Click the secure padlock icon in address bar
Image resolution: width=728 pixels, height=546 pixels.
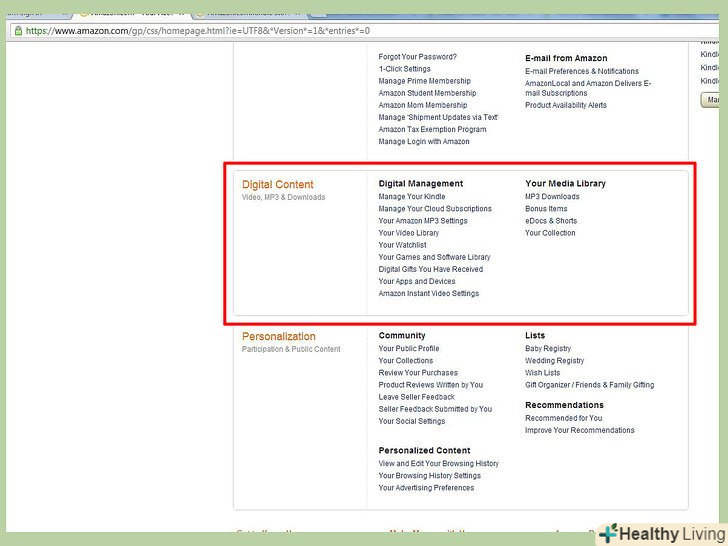18,31
